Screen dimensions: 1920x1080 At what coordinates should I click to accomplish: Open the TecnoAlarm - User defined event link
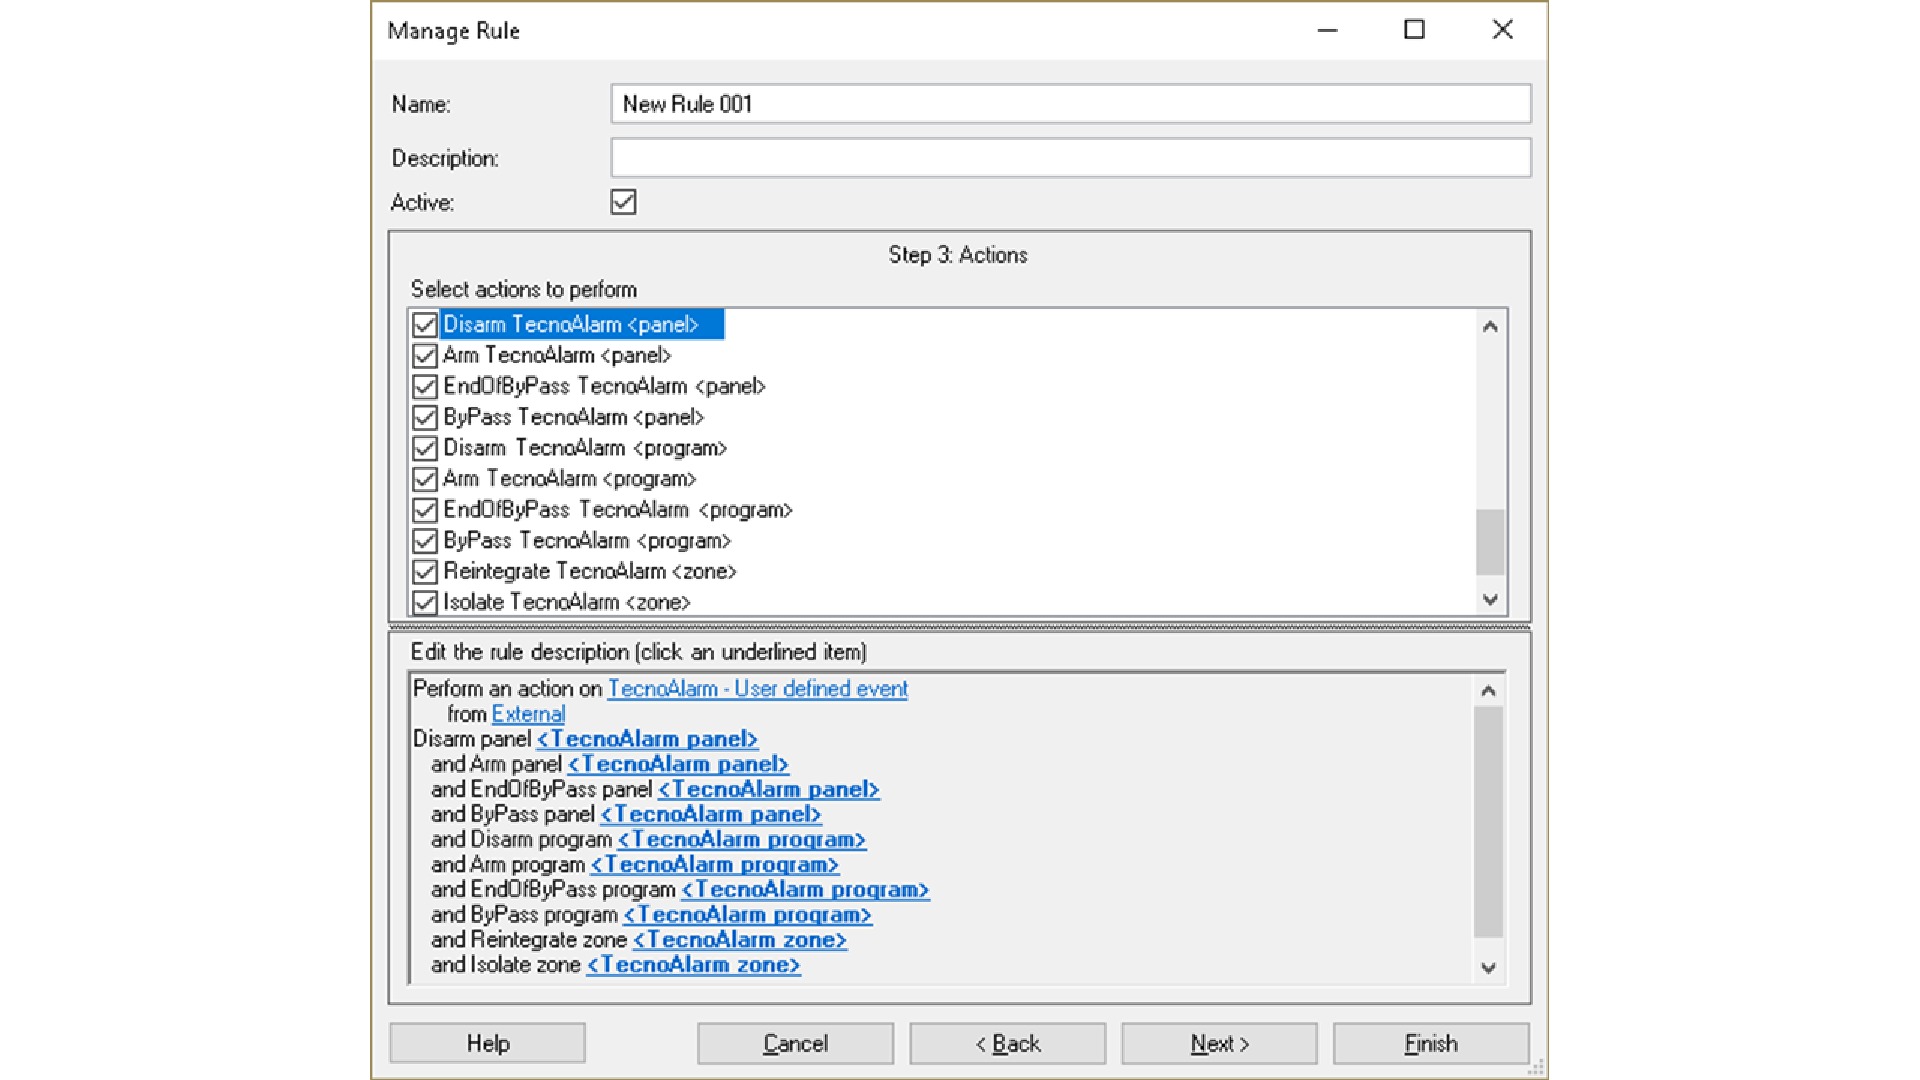758,689
